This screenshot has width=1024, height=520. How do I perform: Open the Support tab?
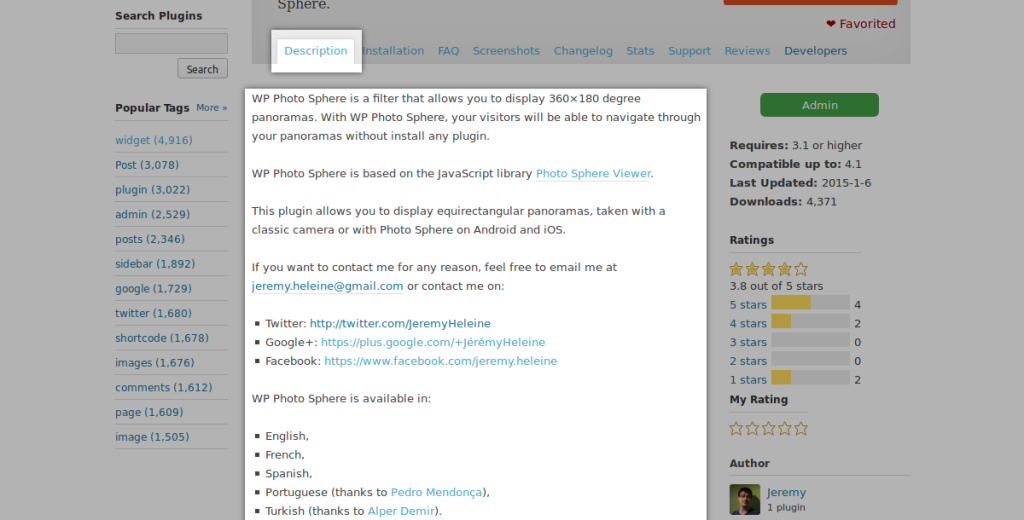689,51
